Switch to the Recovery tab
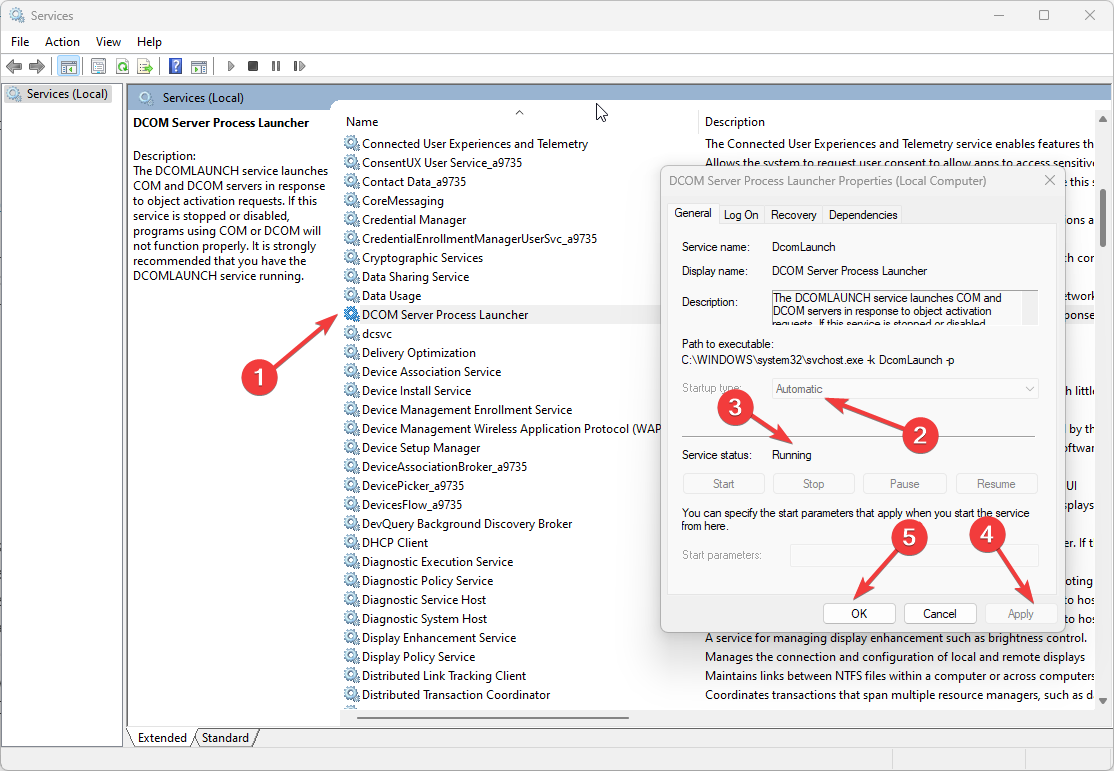1114x771 pixels. tap(794, 215)
